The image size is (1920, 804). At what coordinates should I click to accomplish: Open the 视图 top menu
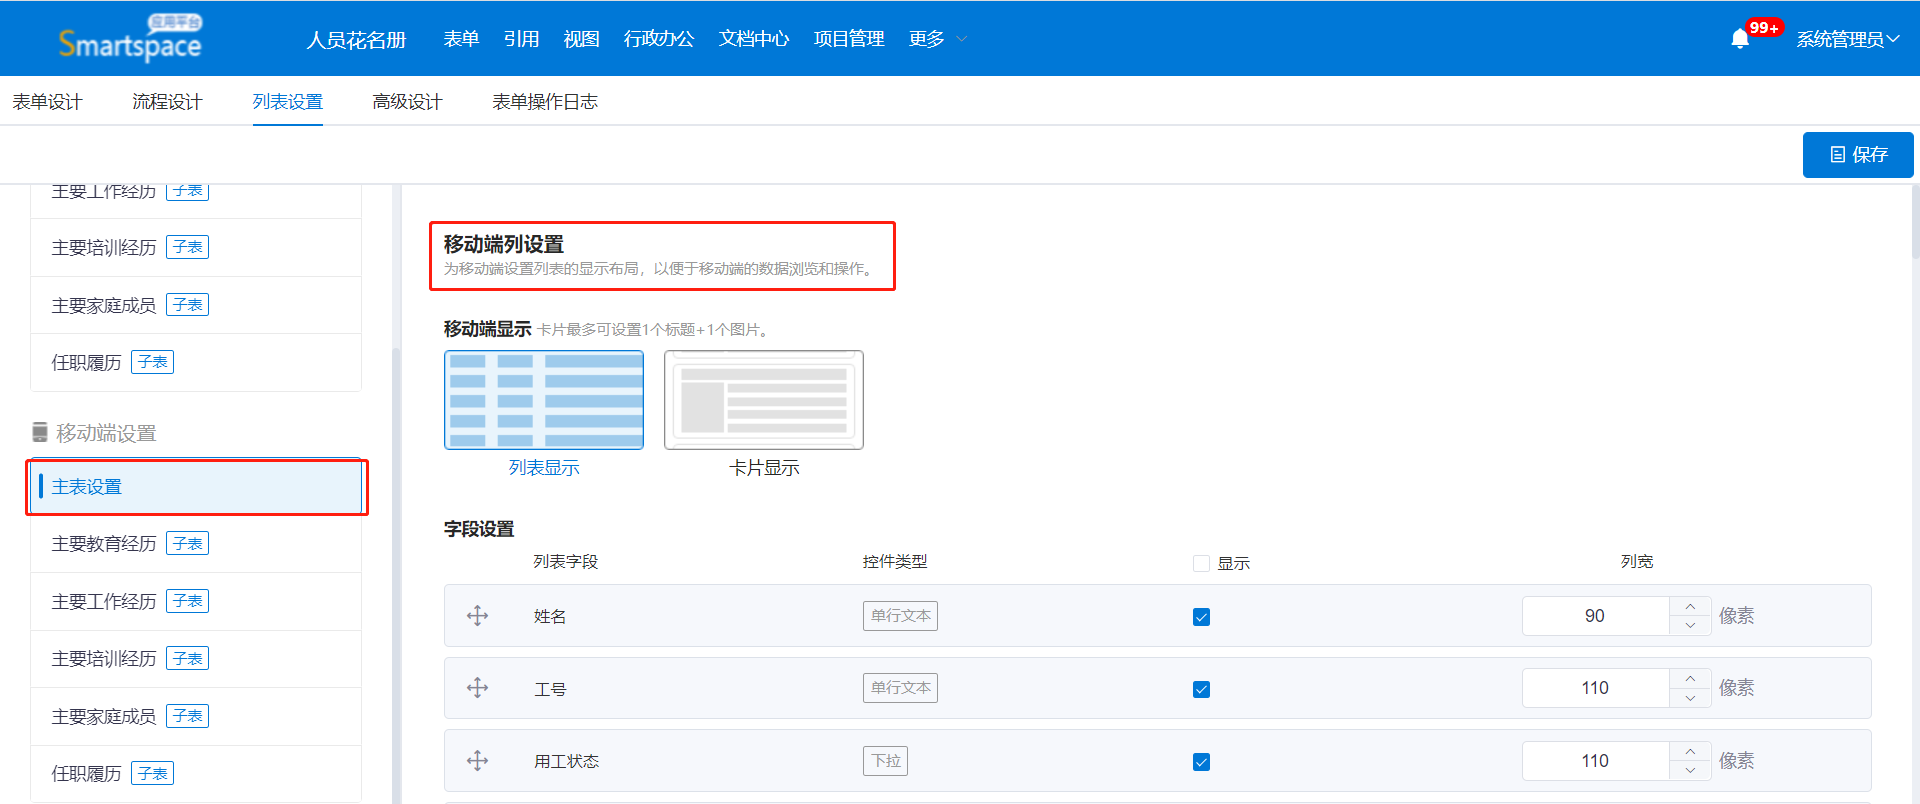(581, 39)
